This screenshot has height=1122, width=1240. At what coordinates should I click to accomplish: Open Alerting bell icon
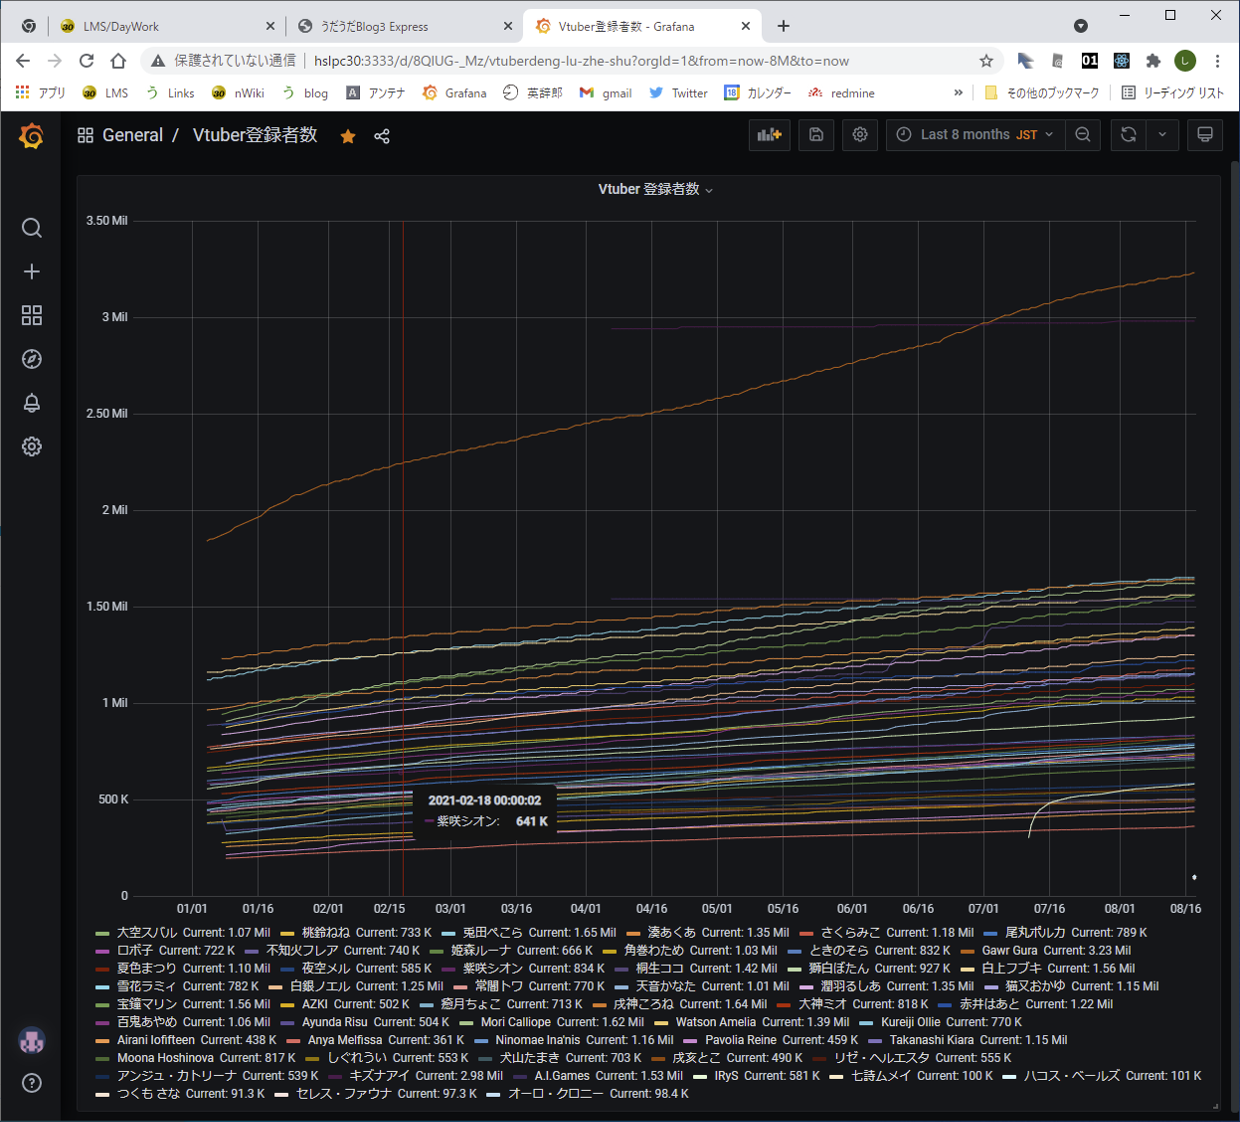(32, 403)
